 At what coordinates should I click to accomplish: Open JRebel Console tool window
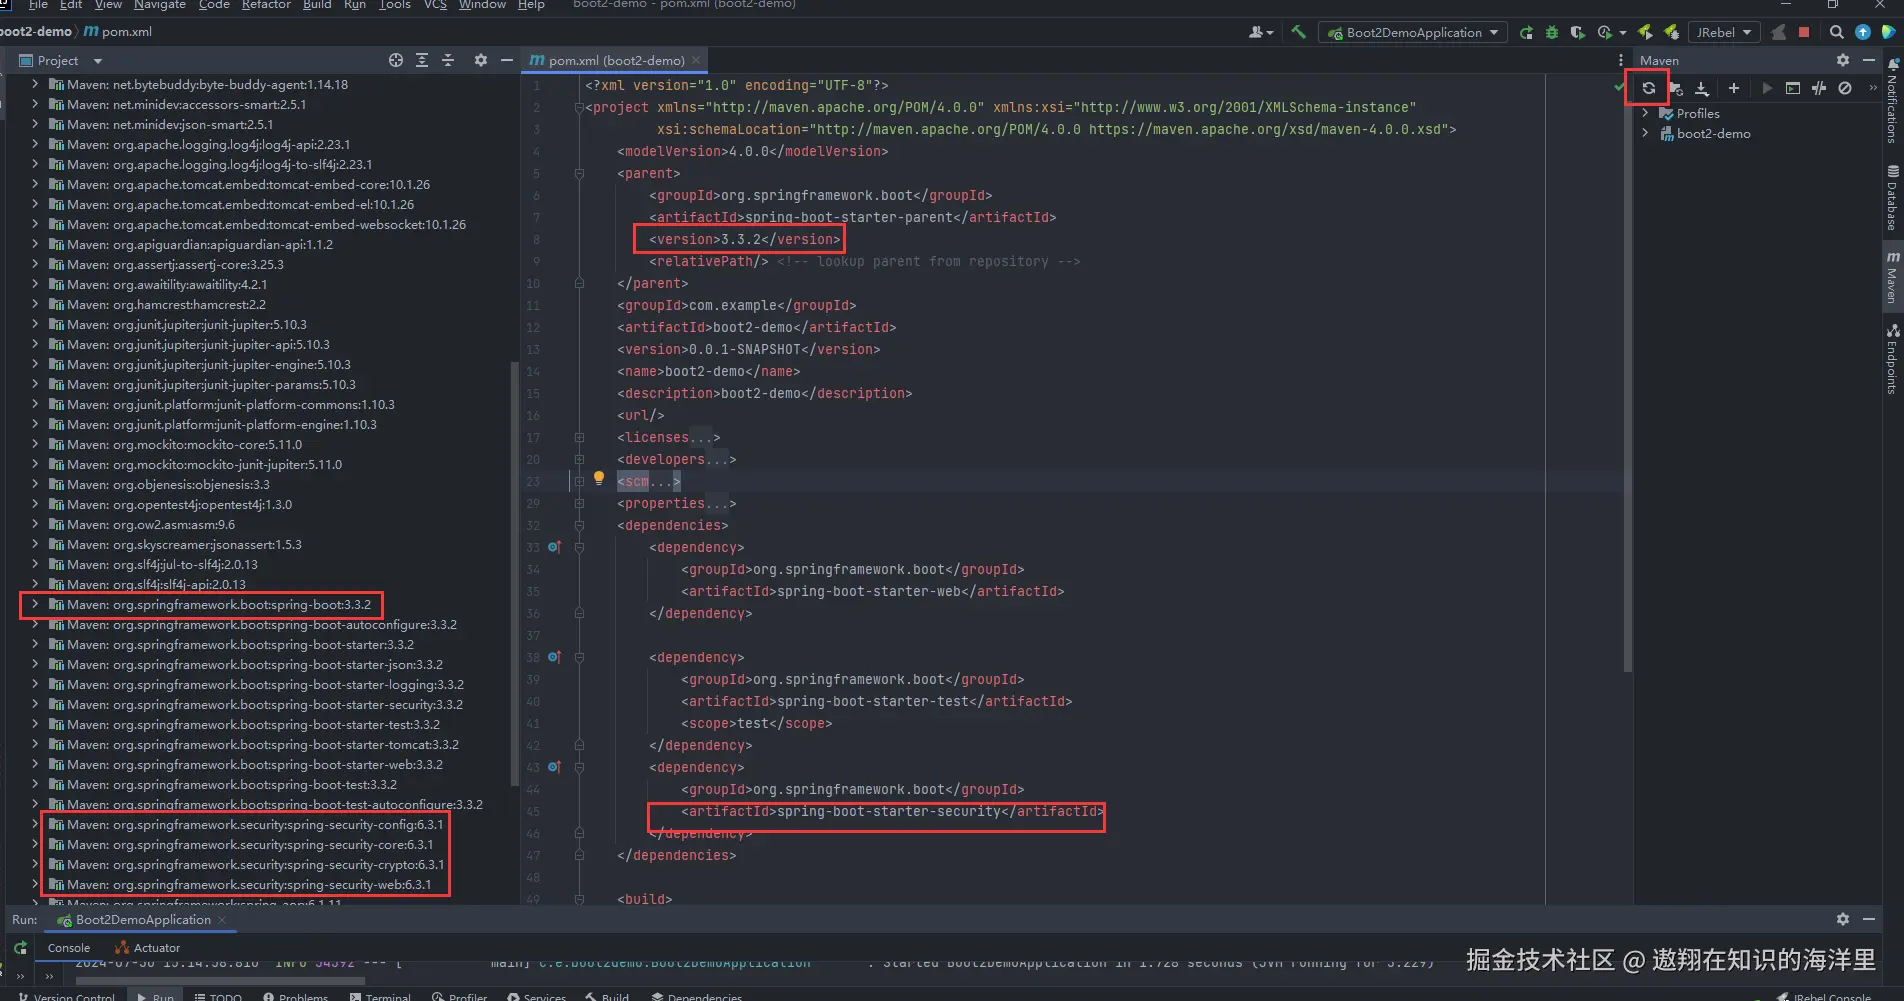(x=1824, y=996)
